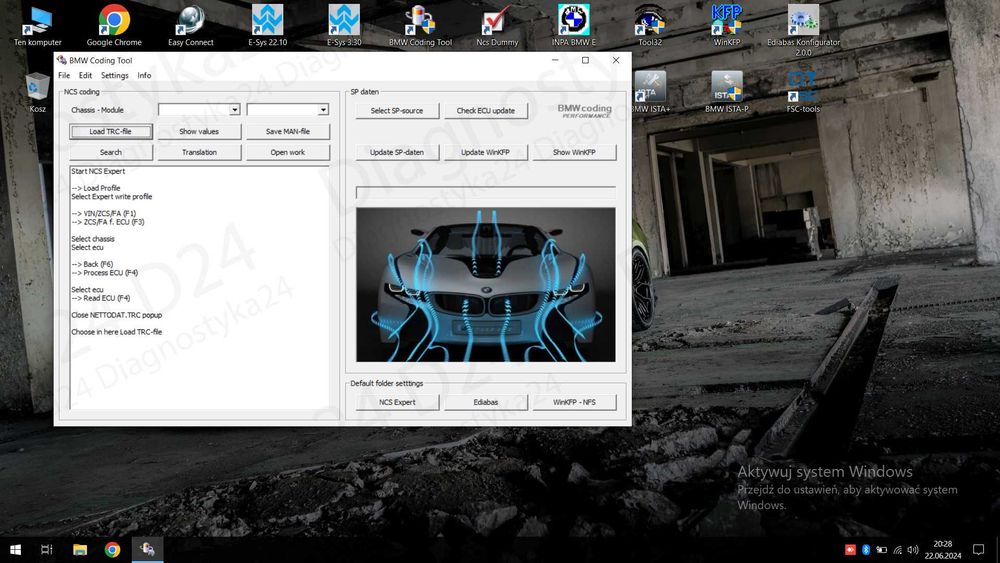This screenshot has width=1000, height=563.
Task: Click the BMW concept car image
Action: click(485, 284)
